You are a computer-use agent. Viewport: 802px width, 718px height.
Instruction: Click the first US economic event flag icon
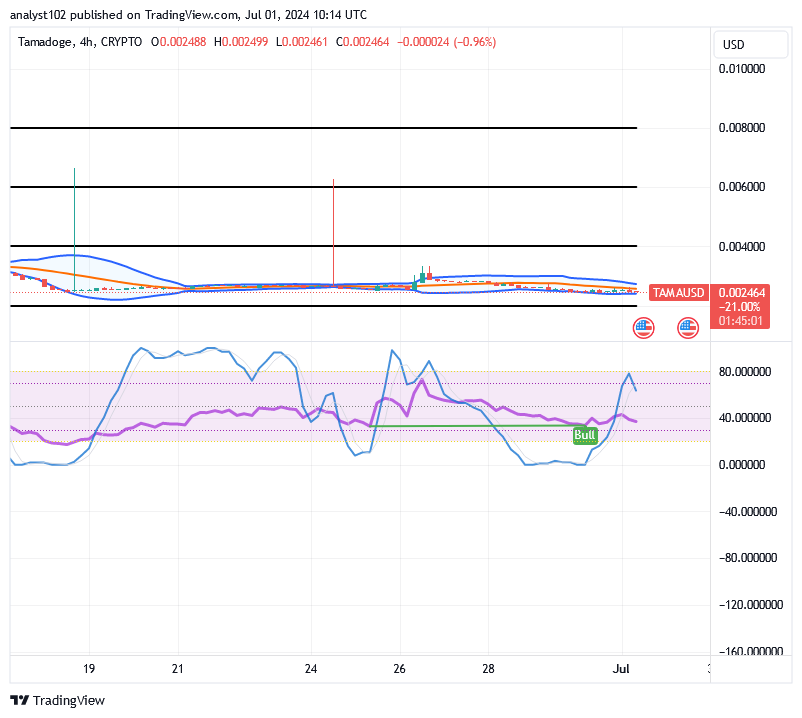point(643,328)
